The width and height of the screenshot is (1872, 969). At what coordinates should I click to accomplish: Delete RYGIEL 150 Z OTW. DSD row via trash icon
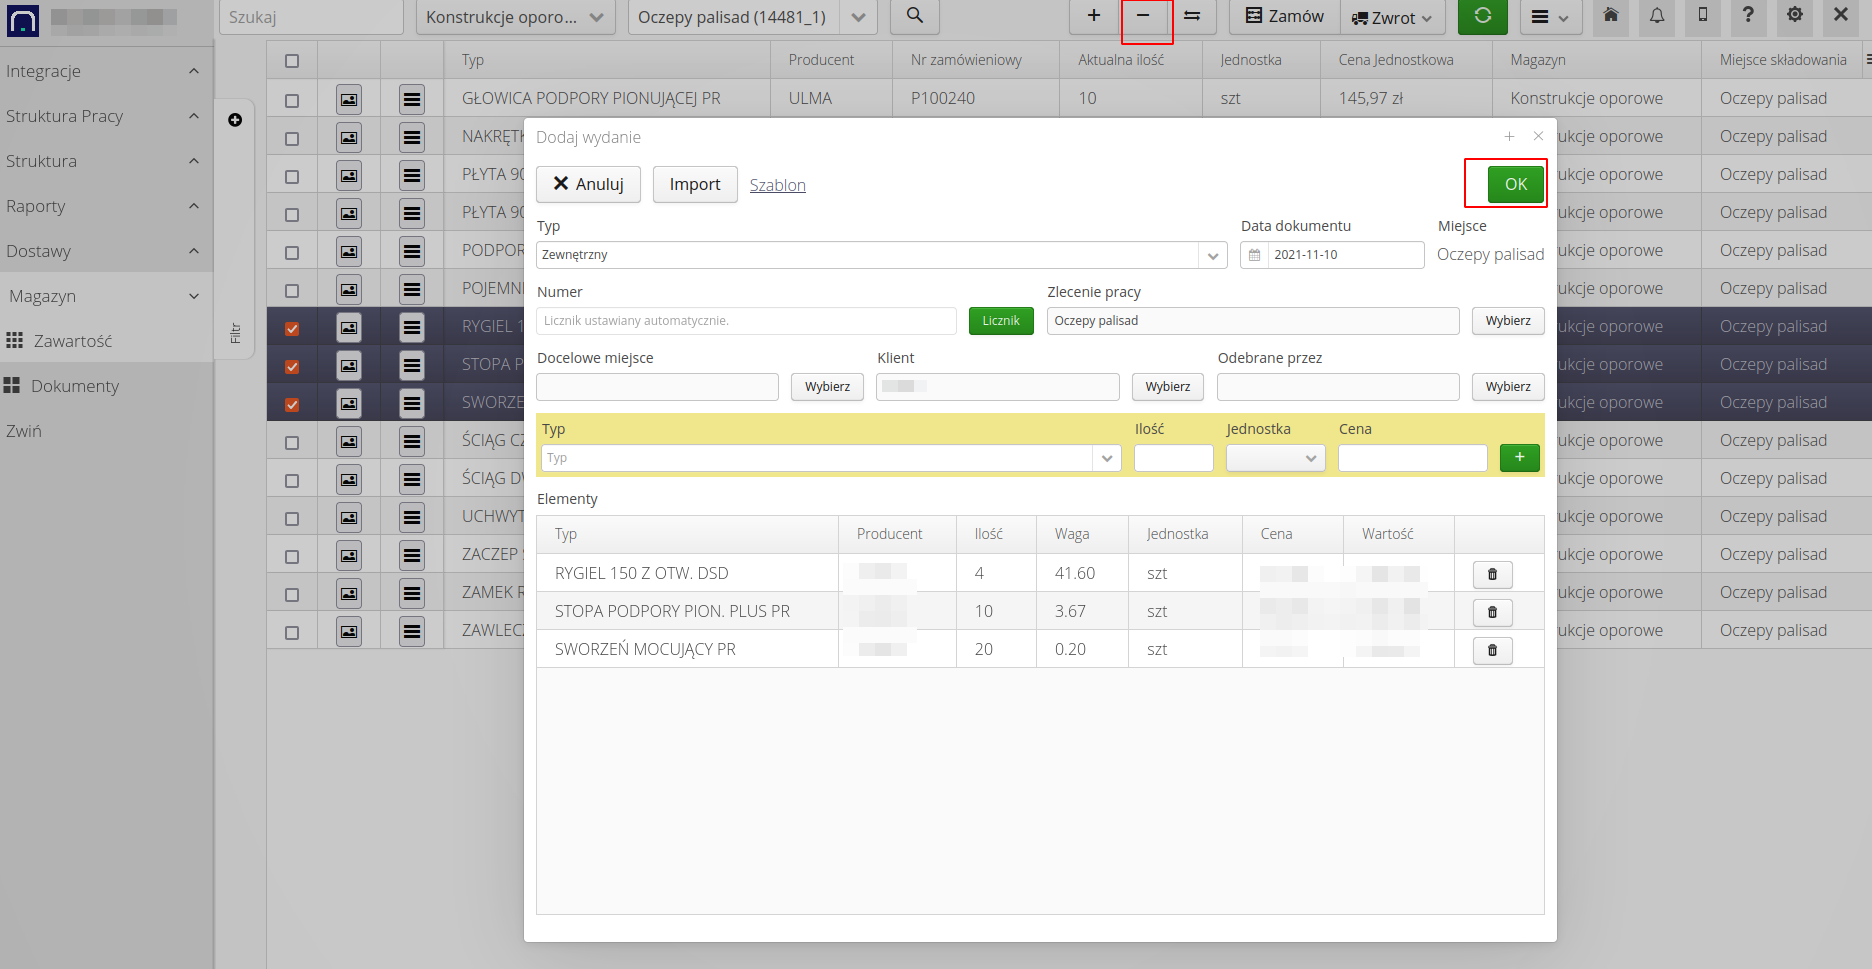tap(1492, 574)
